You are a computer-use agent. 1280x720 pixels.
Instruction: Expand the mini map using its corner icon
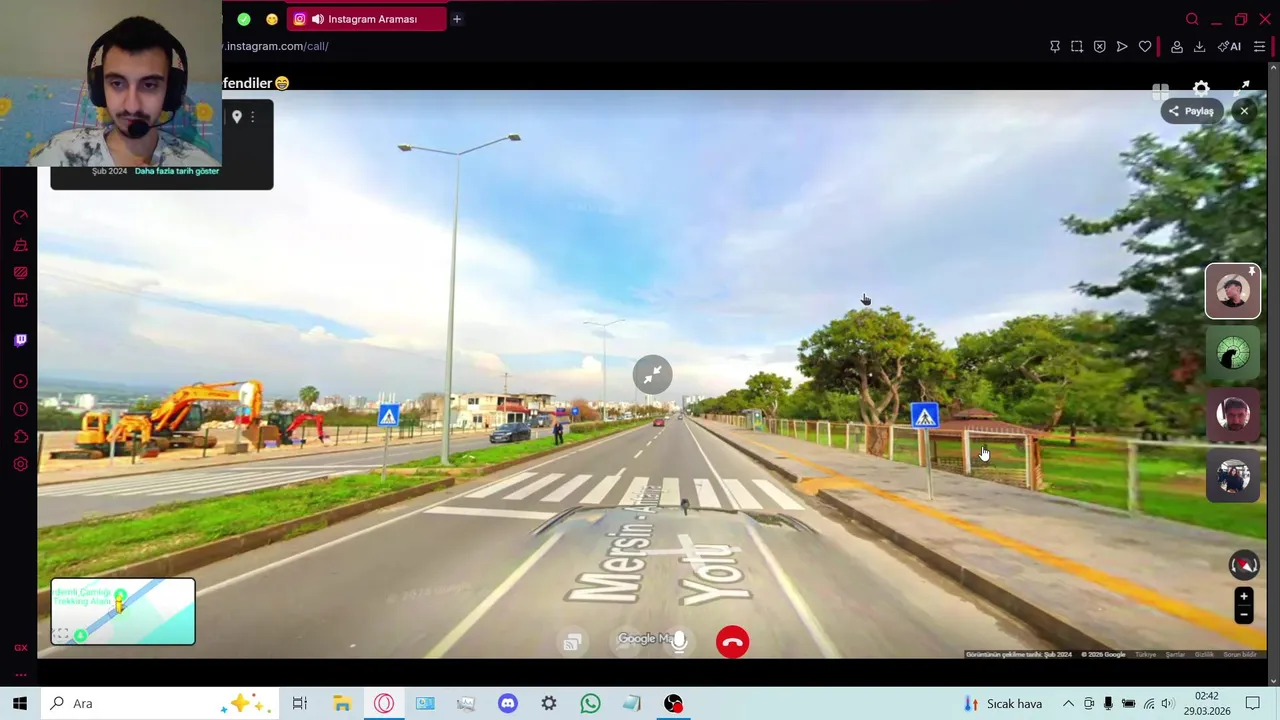[x=62, y=634]
